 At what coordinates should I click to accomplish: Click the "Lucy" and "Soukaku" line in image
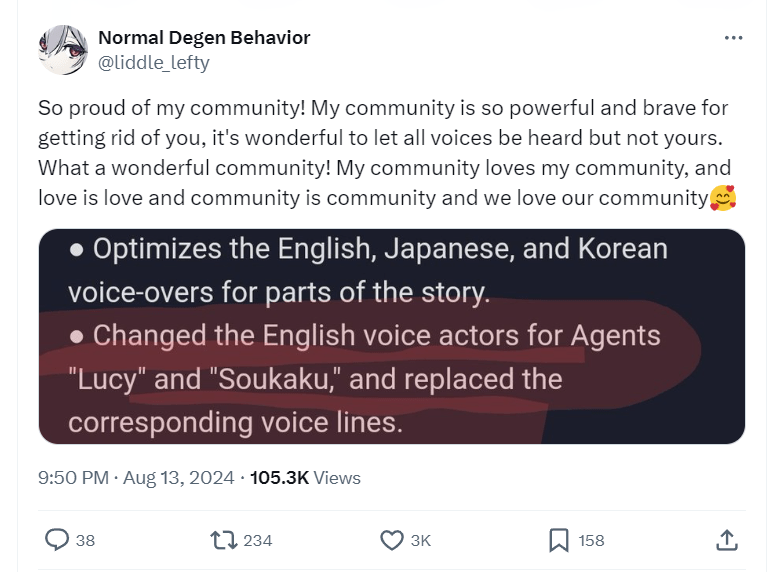(x=315, y=380)
